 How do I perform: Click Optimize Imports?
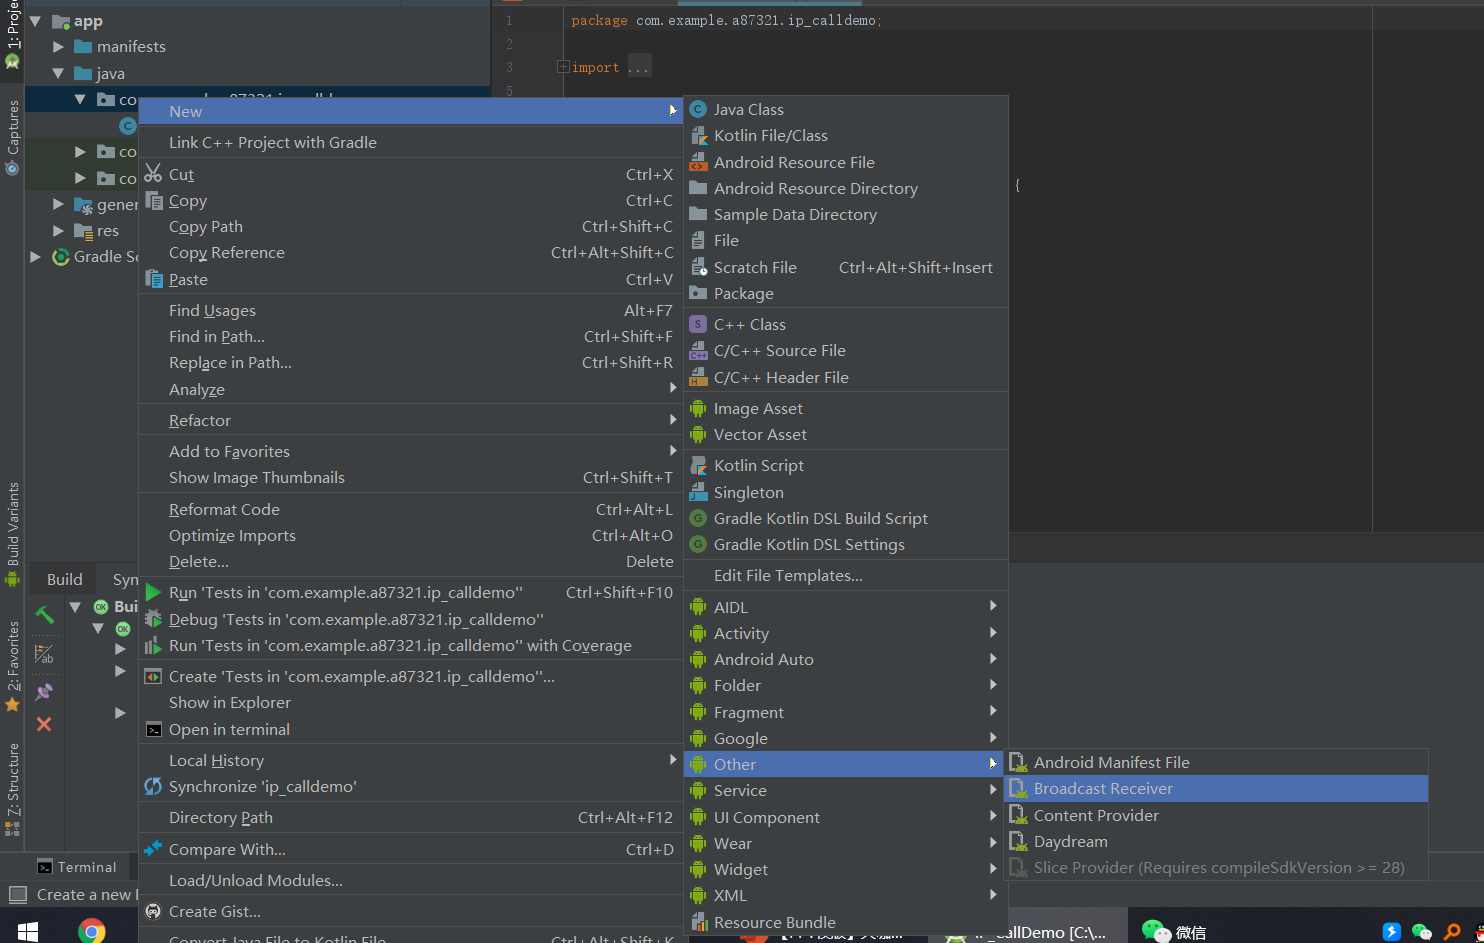pyautogui.click(x=232, y=535)
